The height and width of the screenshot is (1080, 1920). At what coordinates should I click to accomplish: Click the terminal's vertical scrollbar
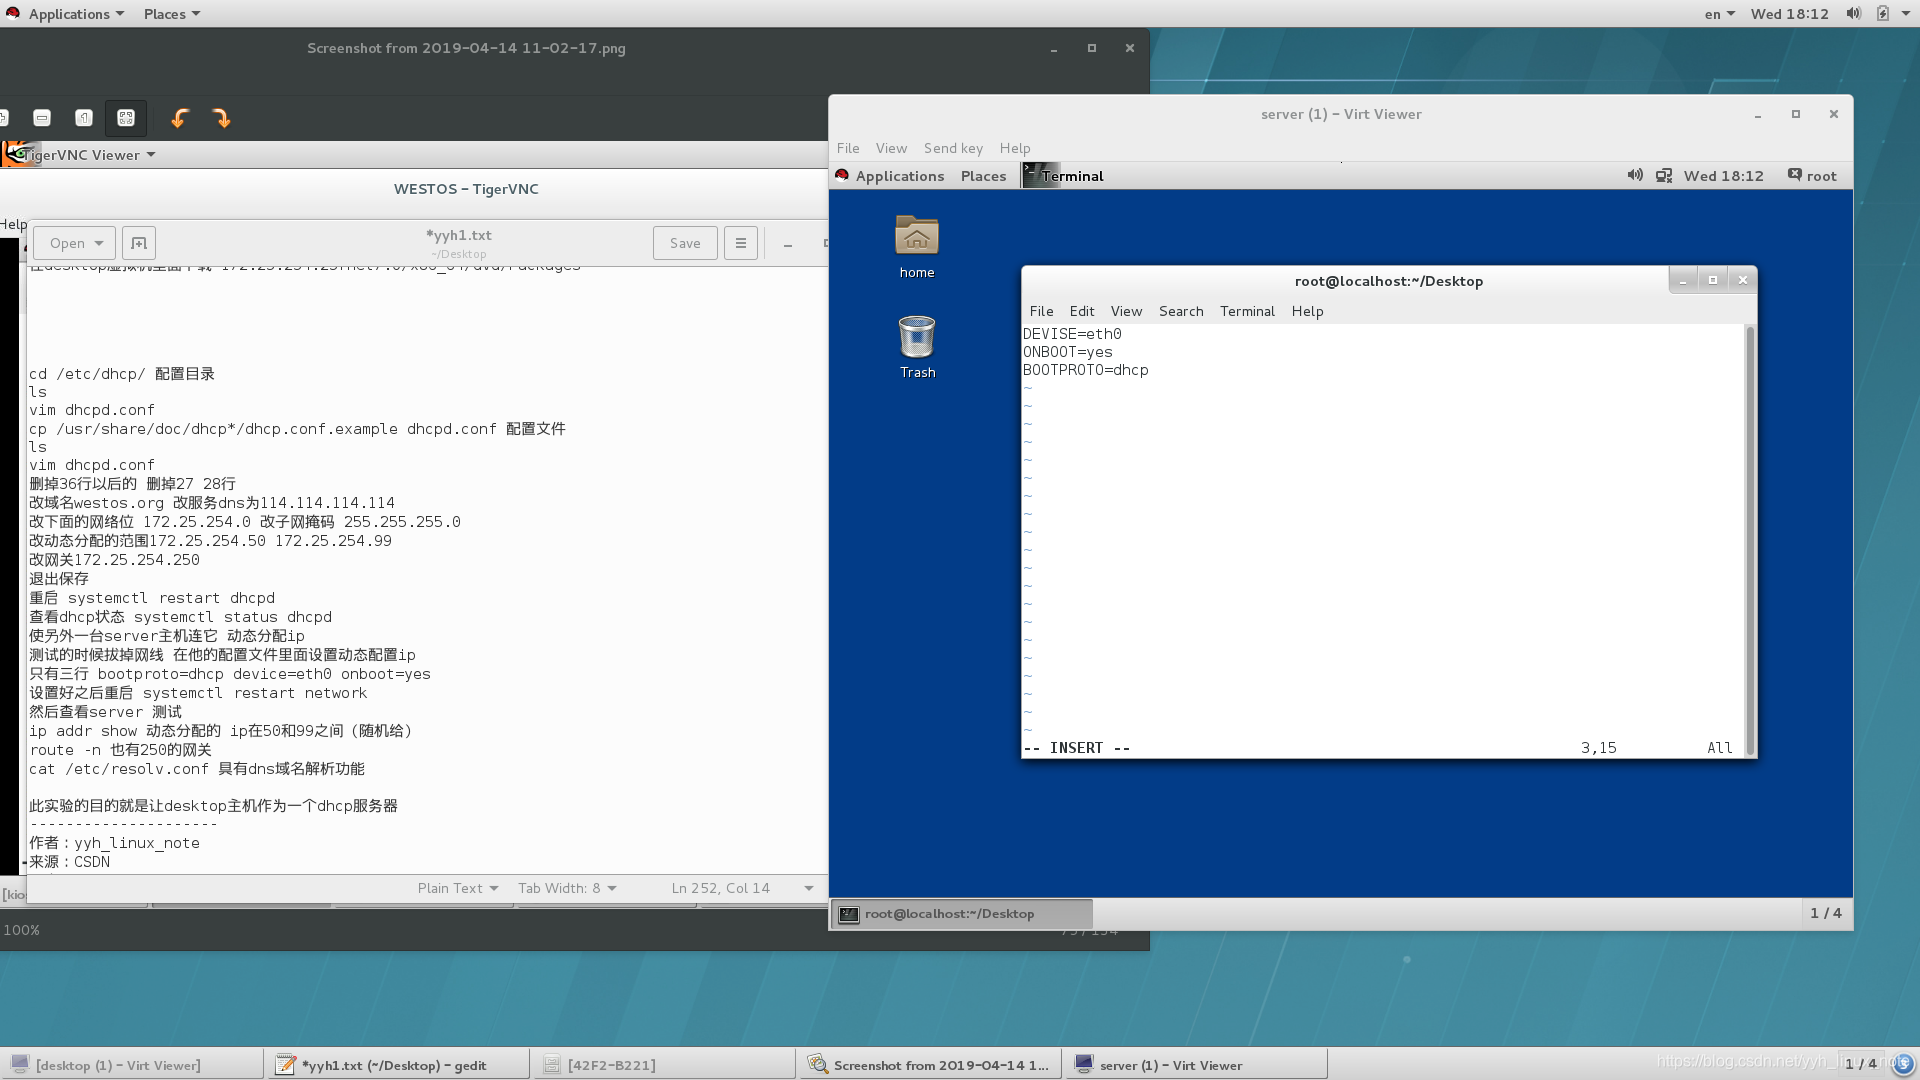[1750, 540]
